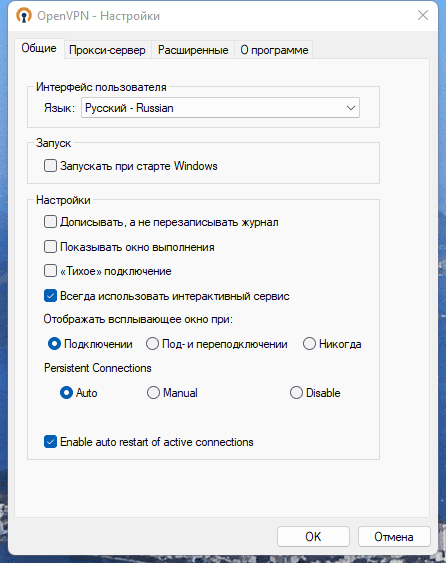
Task: Close the OpenVPN settings window
Action: tap(423, 15)
